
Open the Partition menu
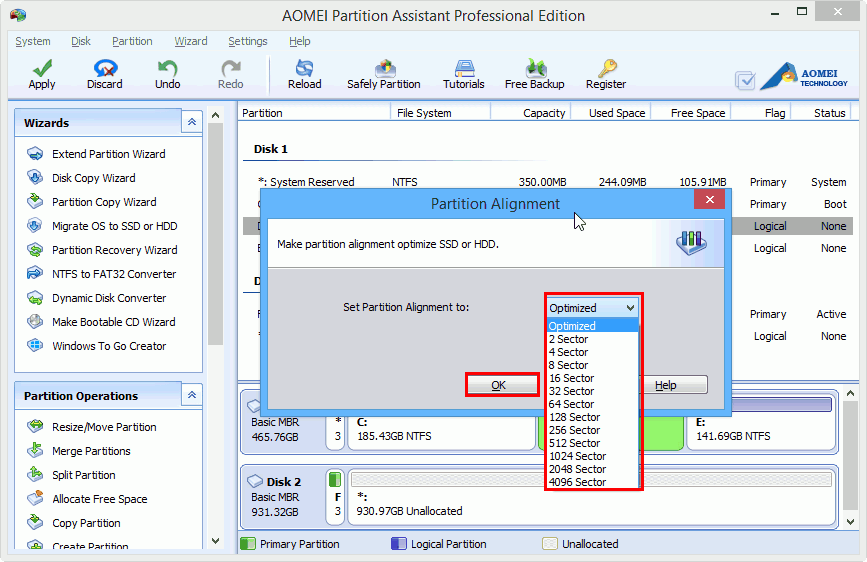click(x=132, y=41)
